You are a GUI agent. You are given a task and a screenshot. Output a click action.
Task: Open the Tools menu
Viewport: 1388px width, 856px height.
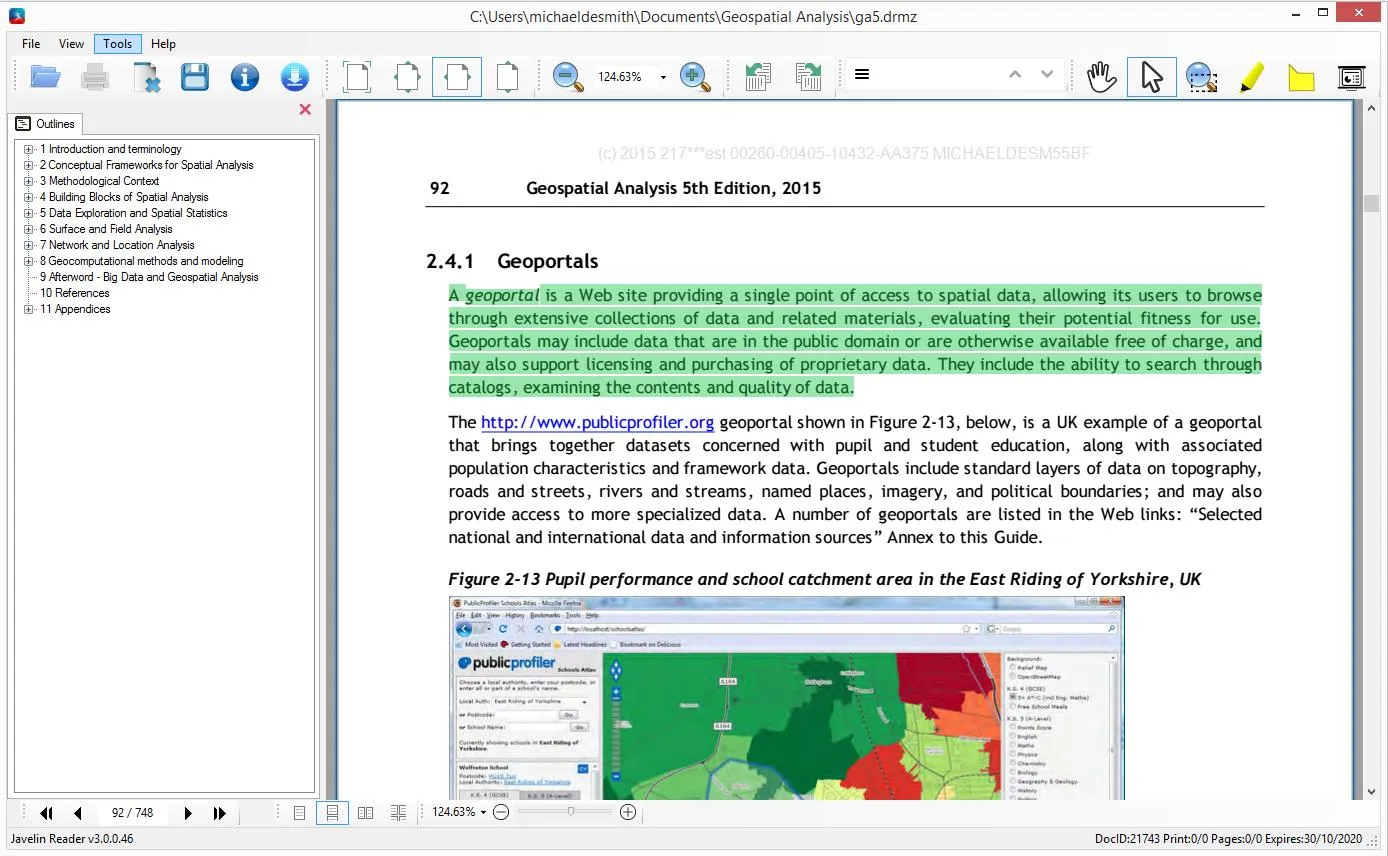pyautogui.click(x=117, y=43)
